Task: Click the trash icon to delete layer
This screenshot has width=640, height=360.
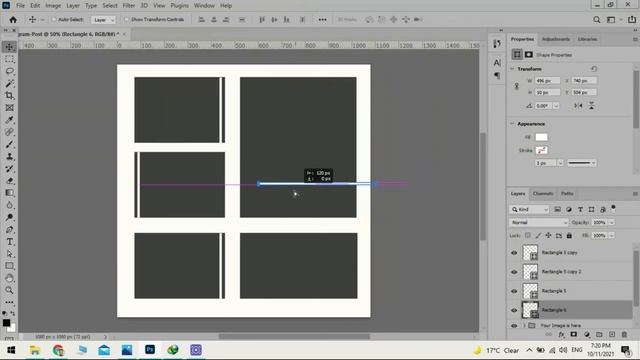Action: coord(624,334)
